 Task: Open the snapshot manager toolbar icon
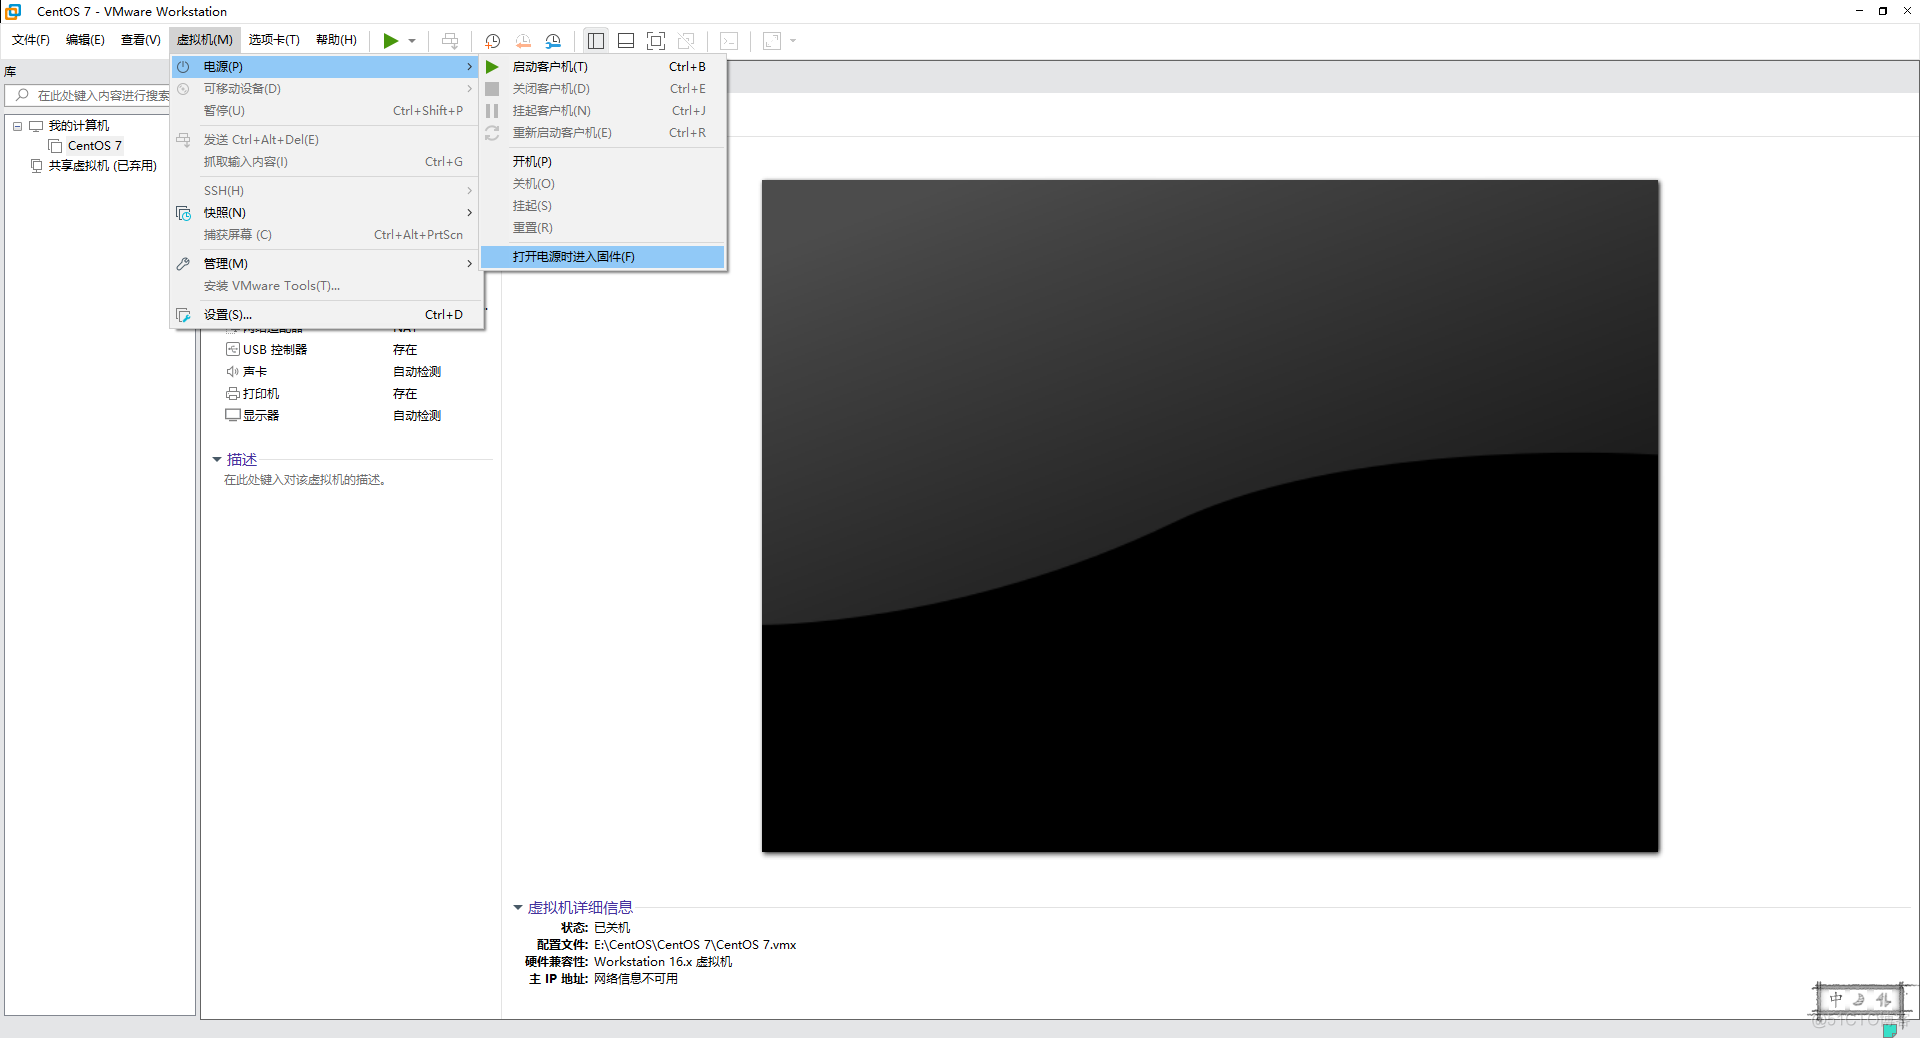tap(553, 41)
